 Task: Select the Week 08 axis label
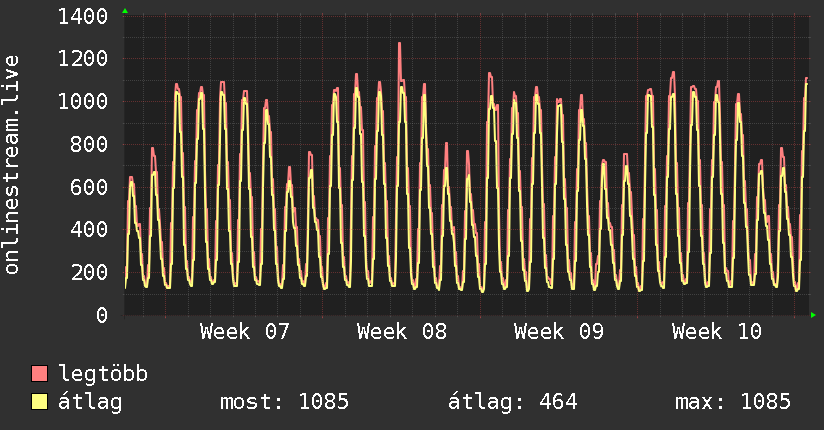(402, 332)
